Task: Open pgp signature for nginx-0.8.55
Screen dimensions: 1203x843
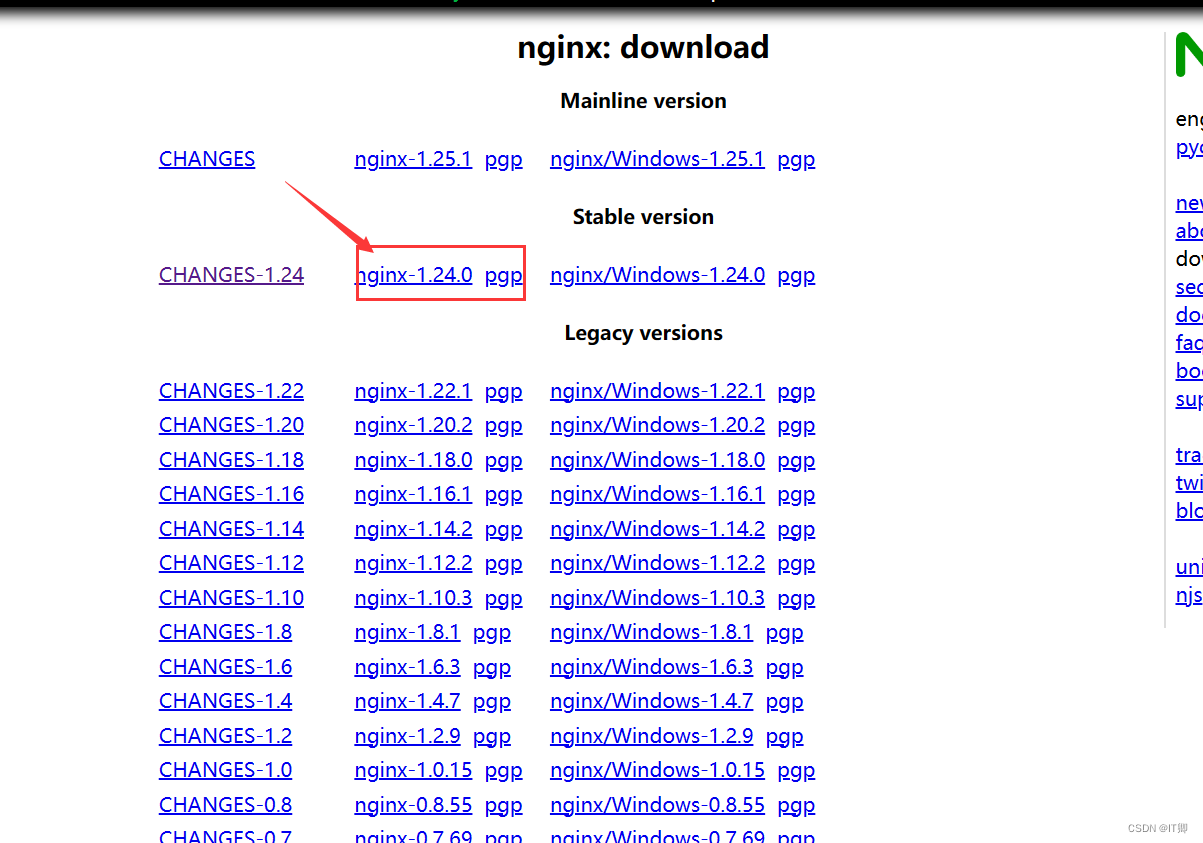Action: pos(504,805)
